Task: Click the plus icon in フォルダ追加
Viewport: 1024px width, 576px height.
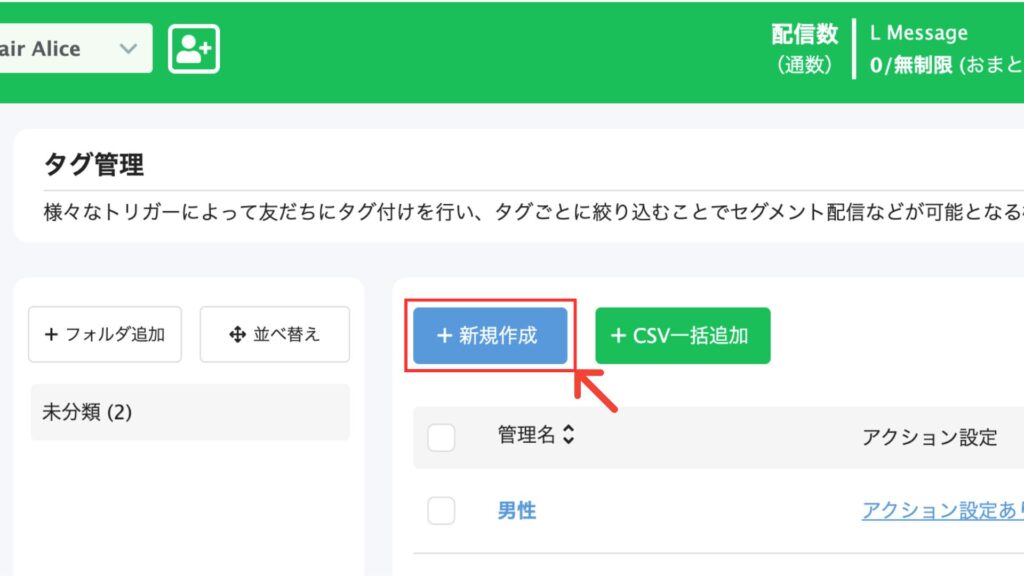Action: pos(51,334)
